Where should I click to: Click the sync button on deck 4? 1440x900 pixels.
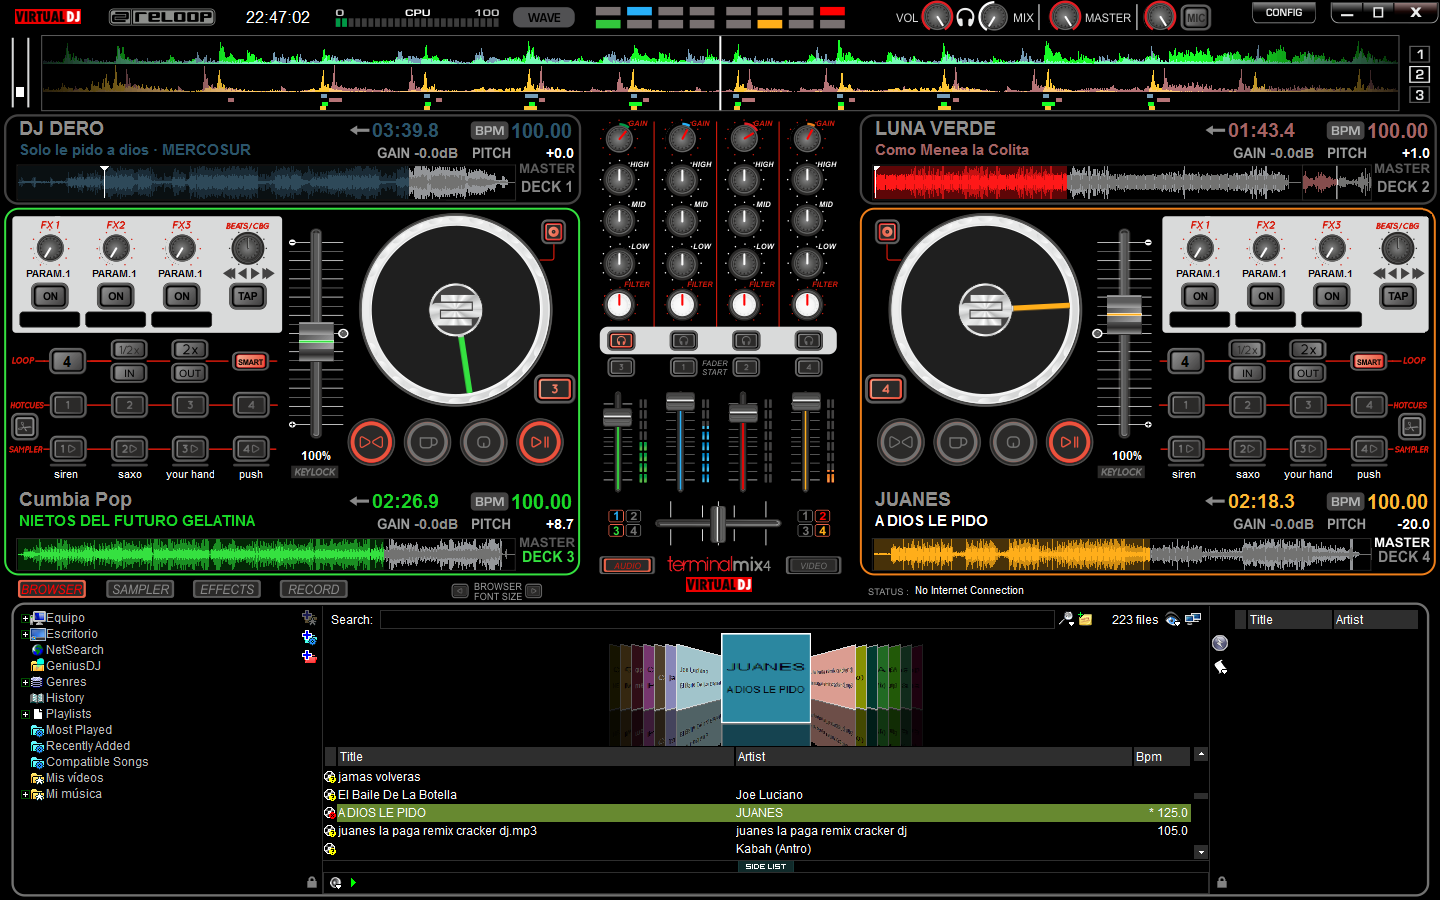[x=900, y=442]
